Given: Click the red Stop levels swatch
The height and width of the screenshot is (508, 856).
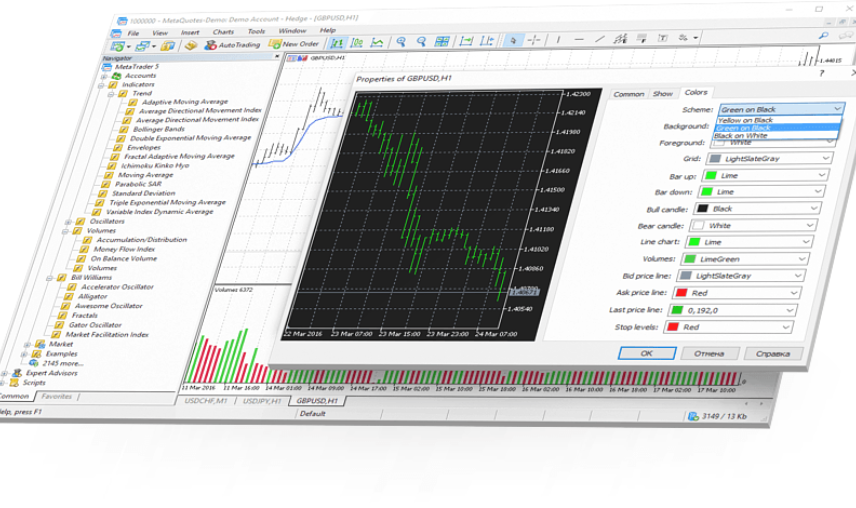Looking at the screenshot, I should click(x=673, y=327).
